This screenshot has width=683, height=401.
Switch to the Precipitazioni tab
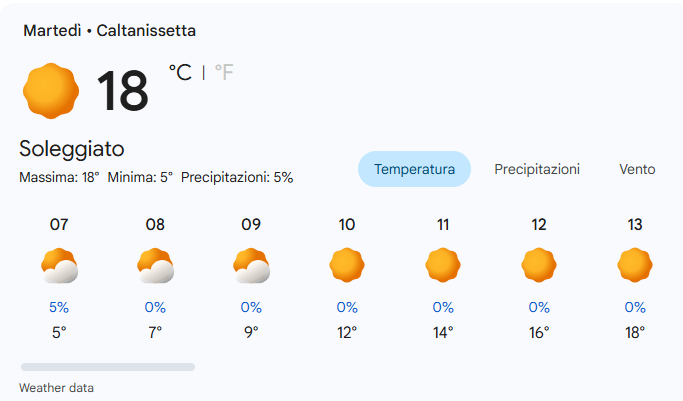(x=537, y=170)
